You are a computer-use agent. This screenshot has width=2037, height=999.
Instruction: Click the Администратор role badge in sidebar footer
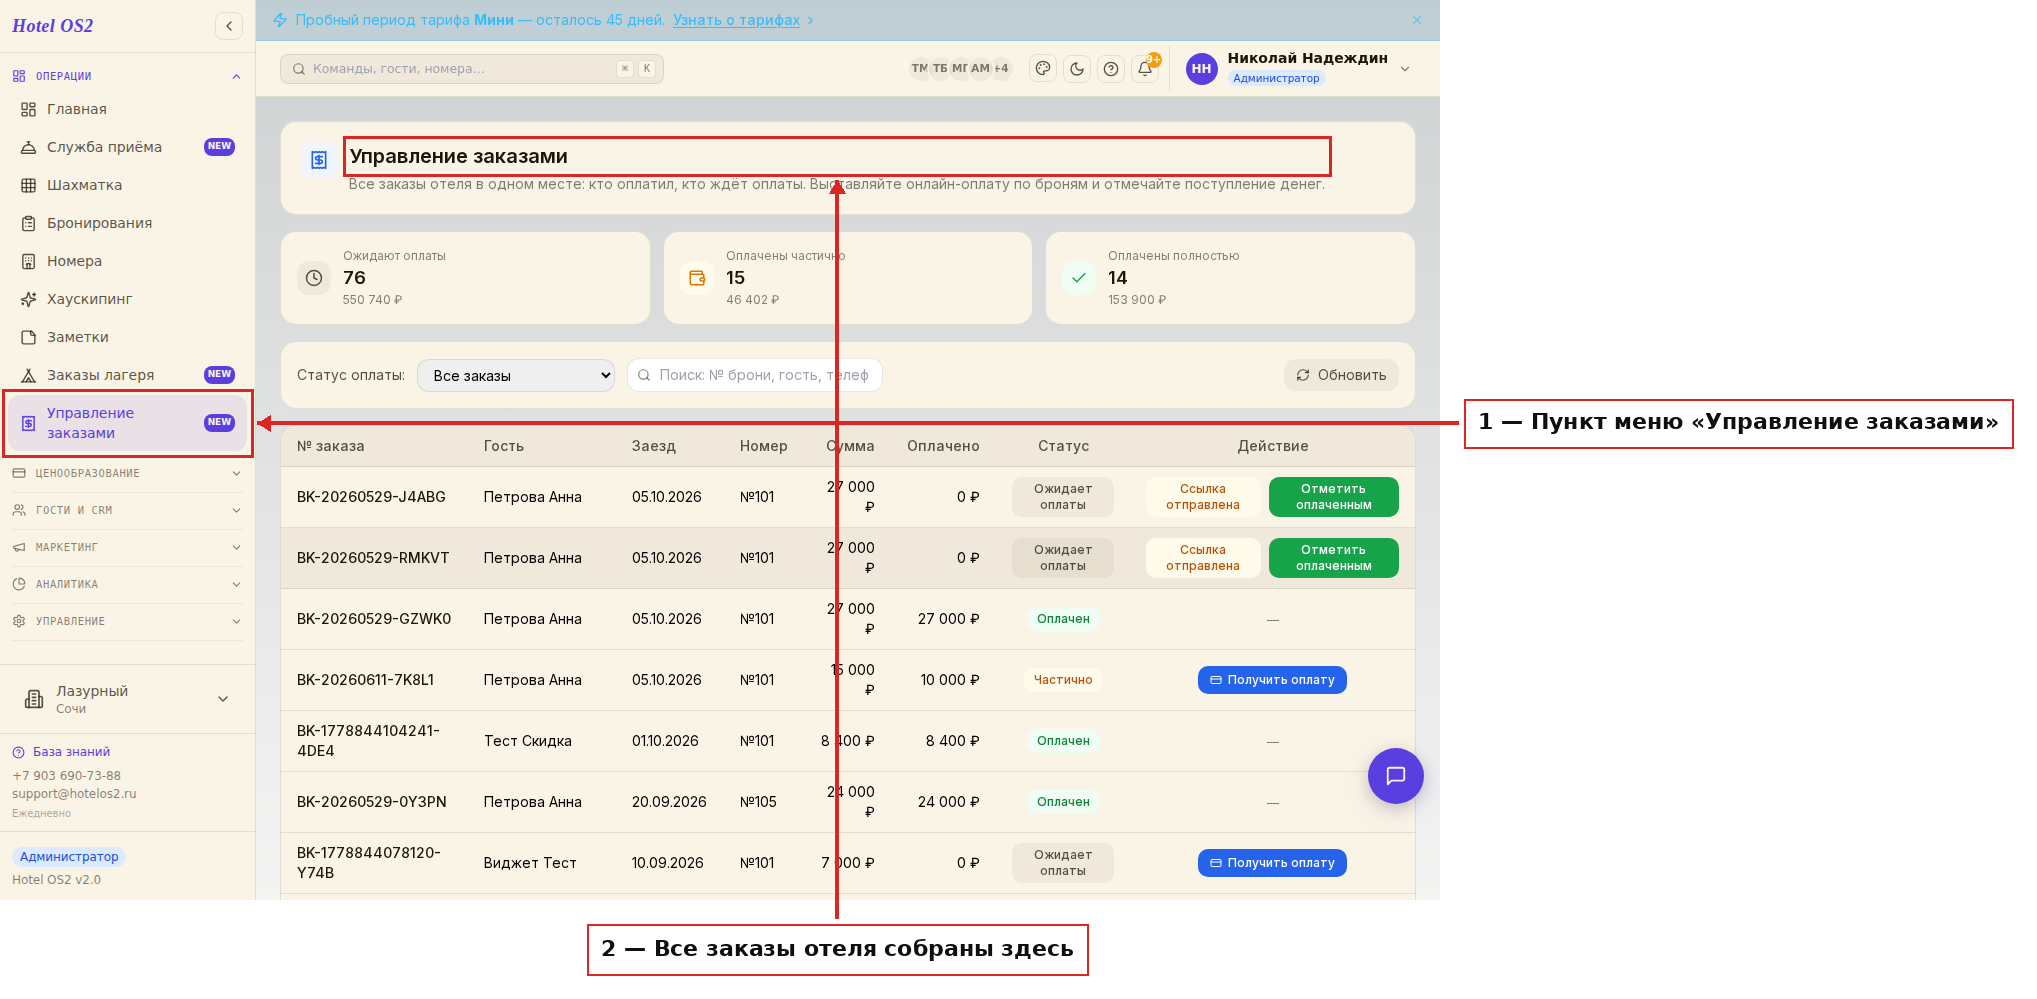point(69,857)
